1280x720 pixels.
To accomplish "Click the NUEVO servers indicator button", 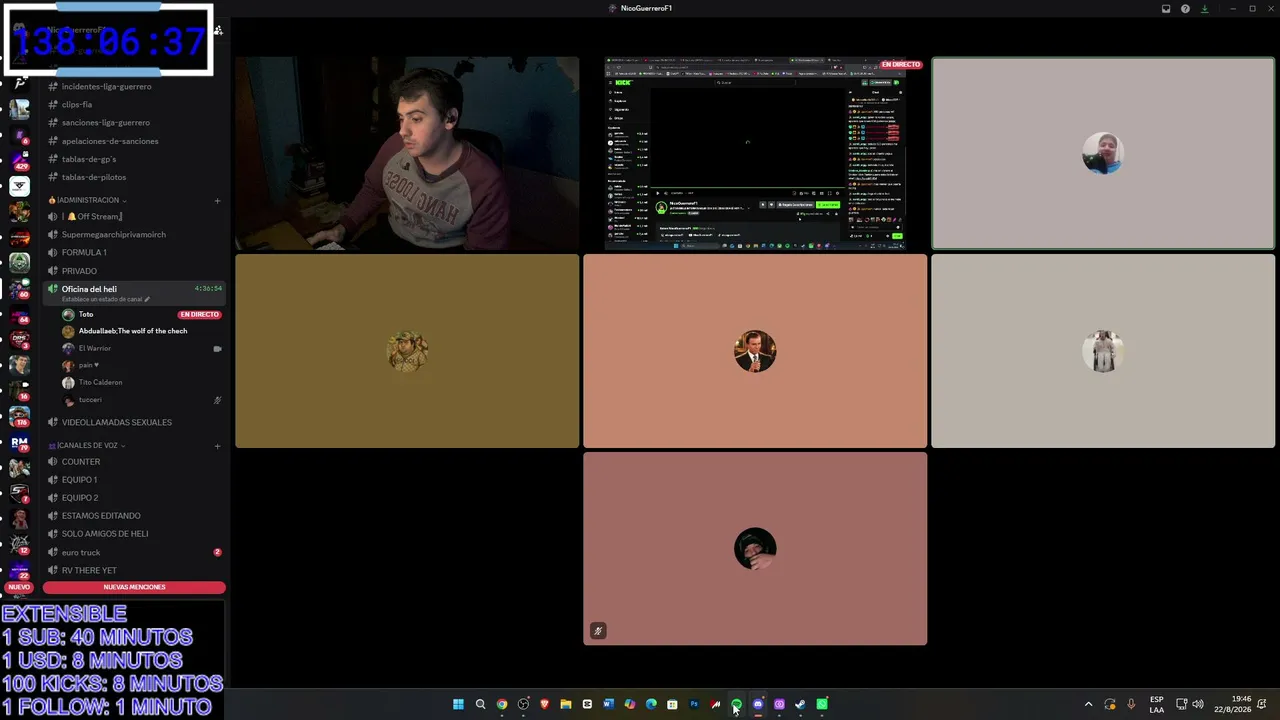I will (19, 587).
